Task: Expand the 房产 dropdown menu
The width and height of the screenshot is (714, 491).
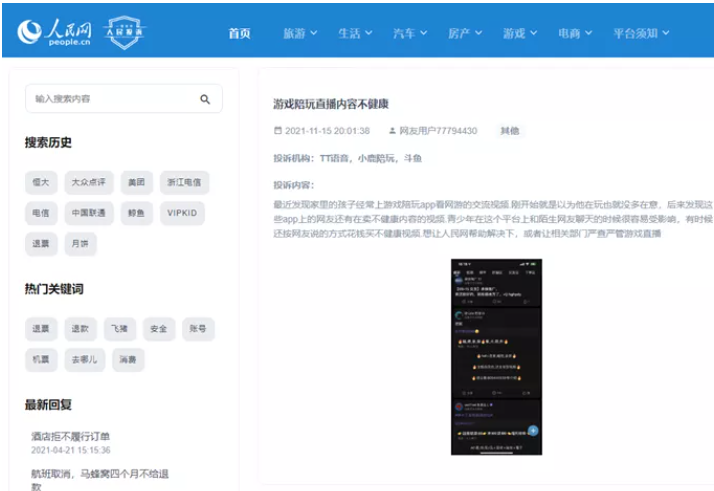Action: tap(465, 33)
